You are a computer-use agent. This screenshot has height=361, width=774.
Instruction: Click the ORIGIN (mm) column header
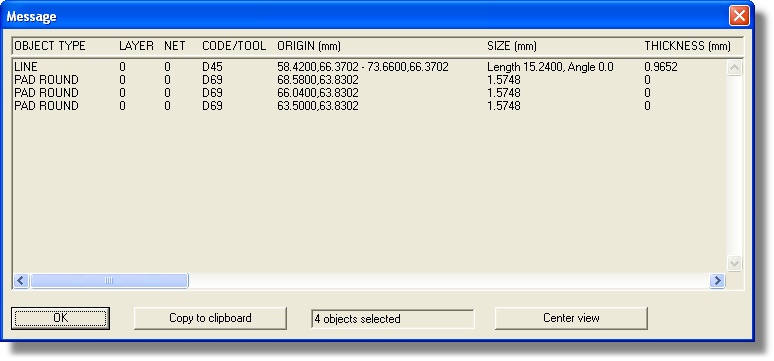309,46
